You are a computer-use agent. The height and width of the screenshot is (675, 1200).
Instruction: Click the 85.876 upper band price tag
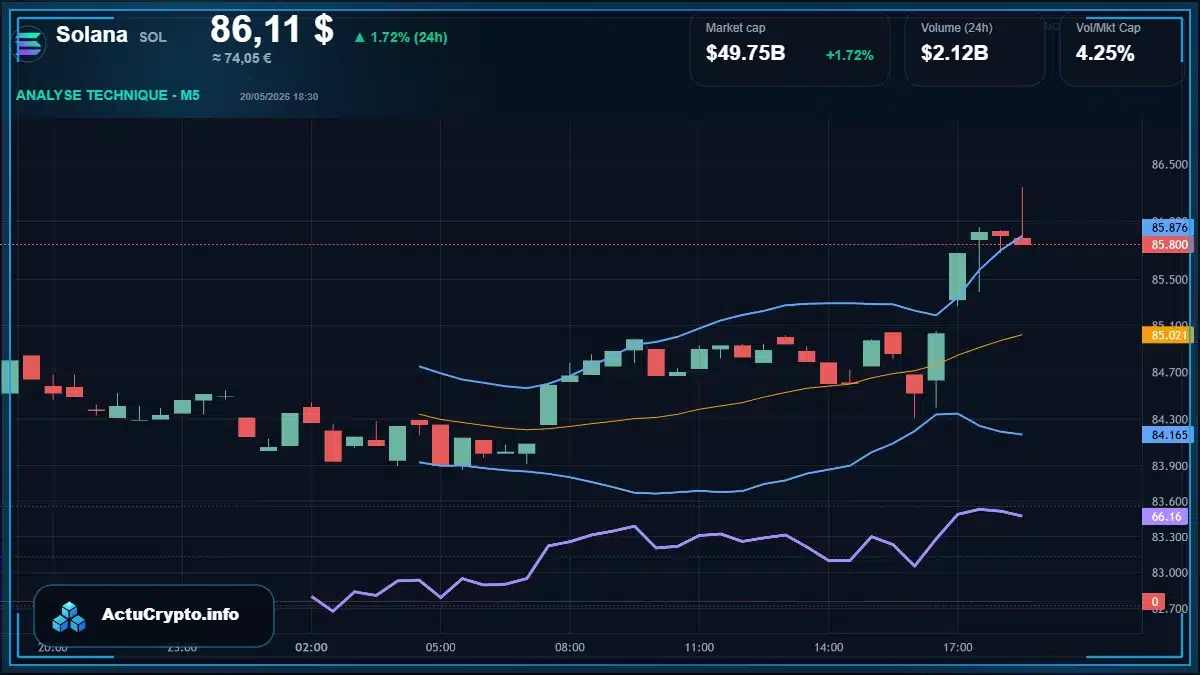point(1168,228)
